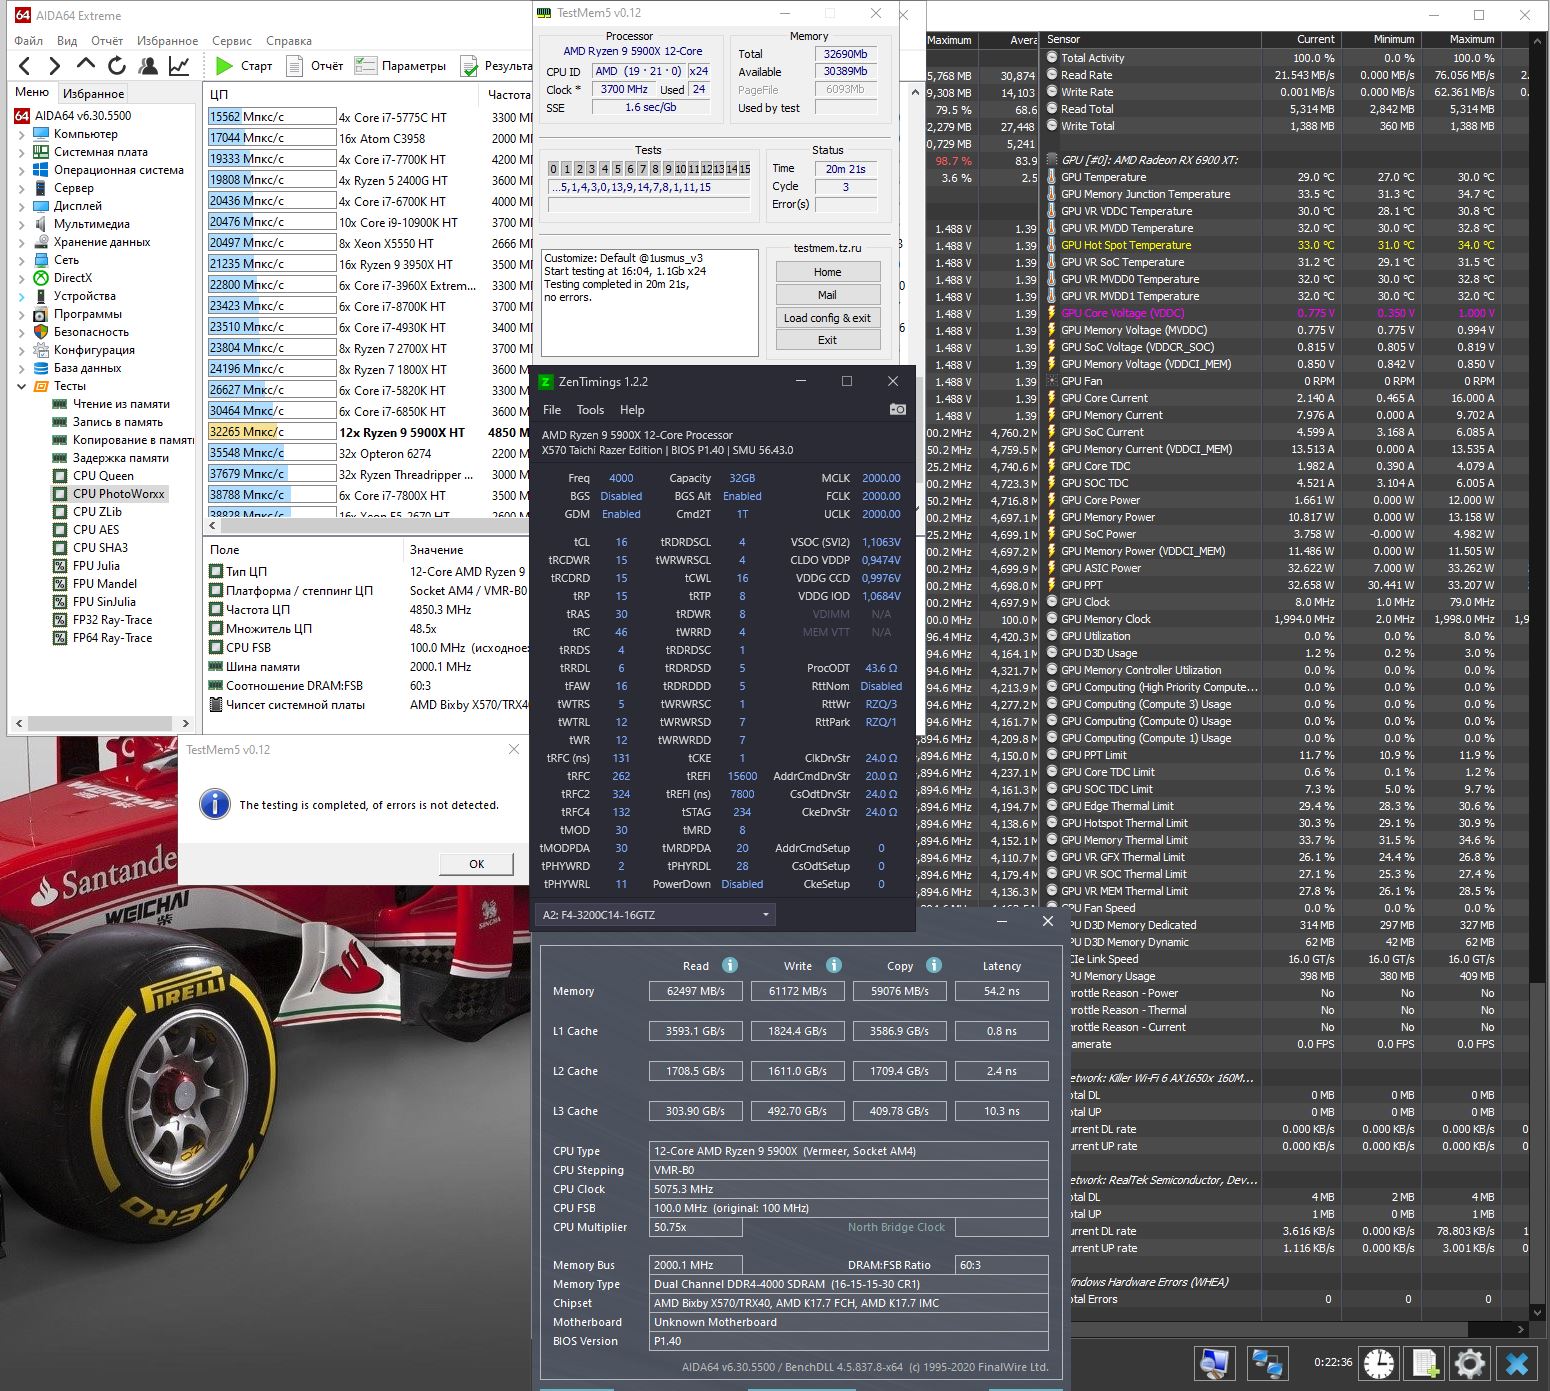Open ZenTimings Tools menu
Screen dimensions: 1550x1391
(590, 410)
